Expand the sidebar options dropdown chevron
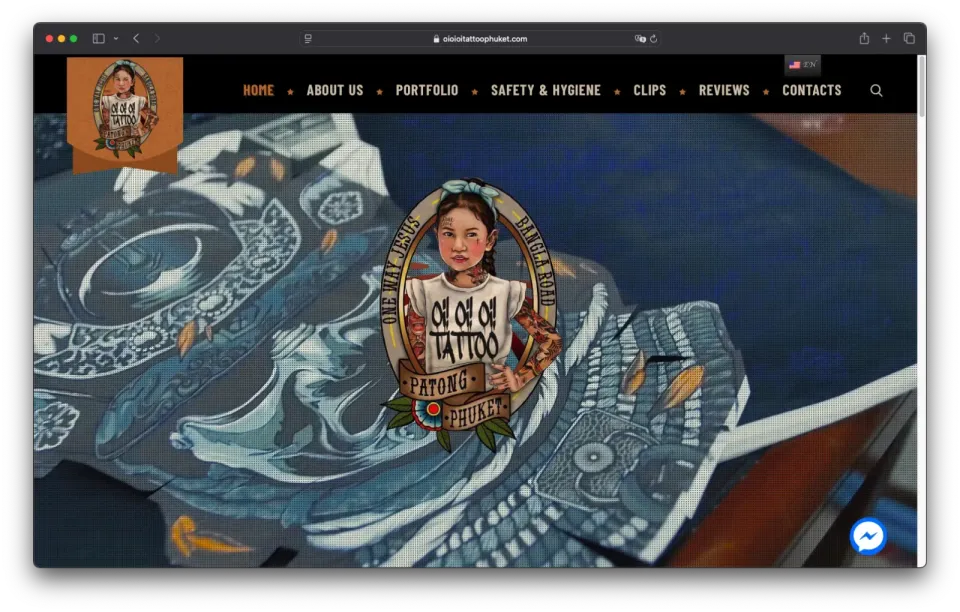 116,39
